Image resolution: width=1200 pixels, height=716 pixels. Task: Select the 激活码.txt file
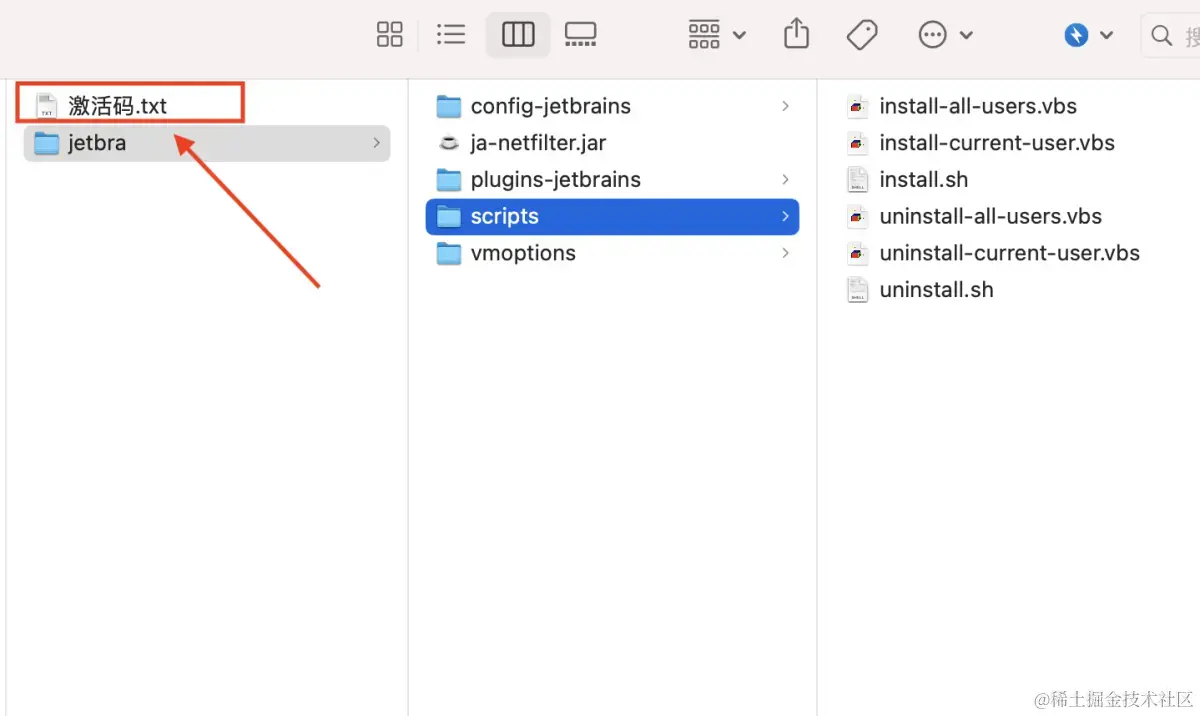pos(117,106)
